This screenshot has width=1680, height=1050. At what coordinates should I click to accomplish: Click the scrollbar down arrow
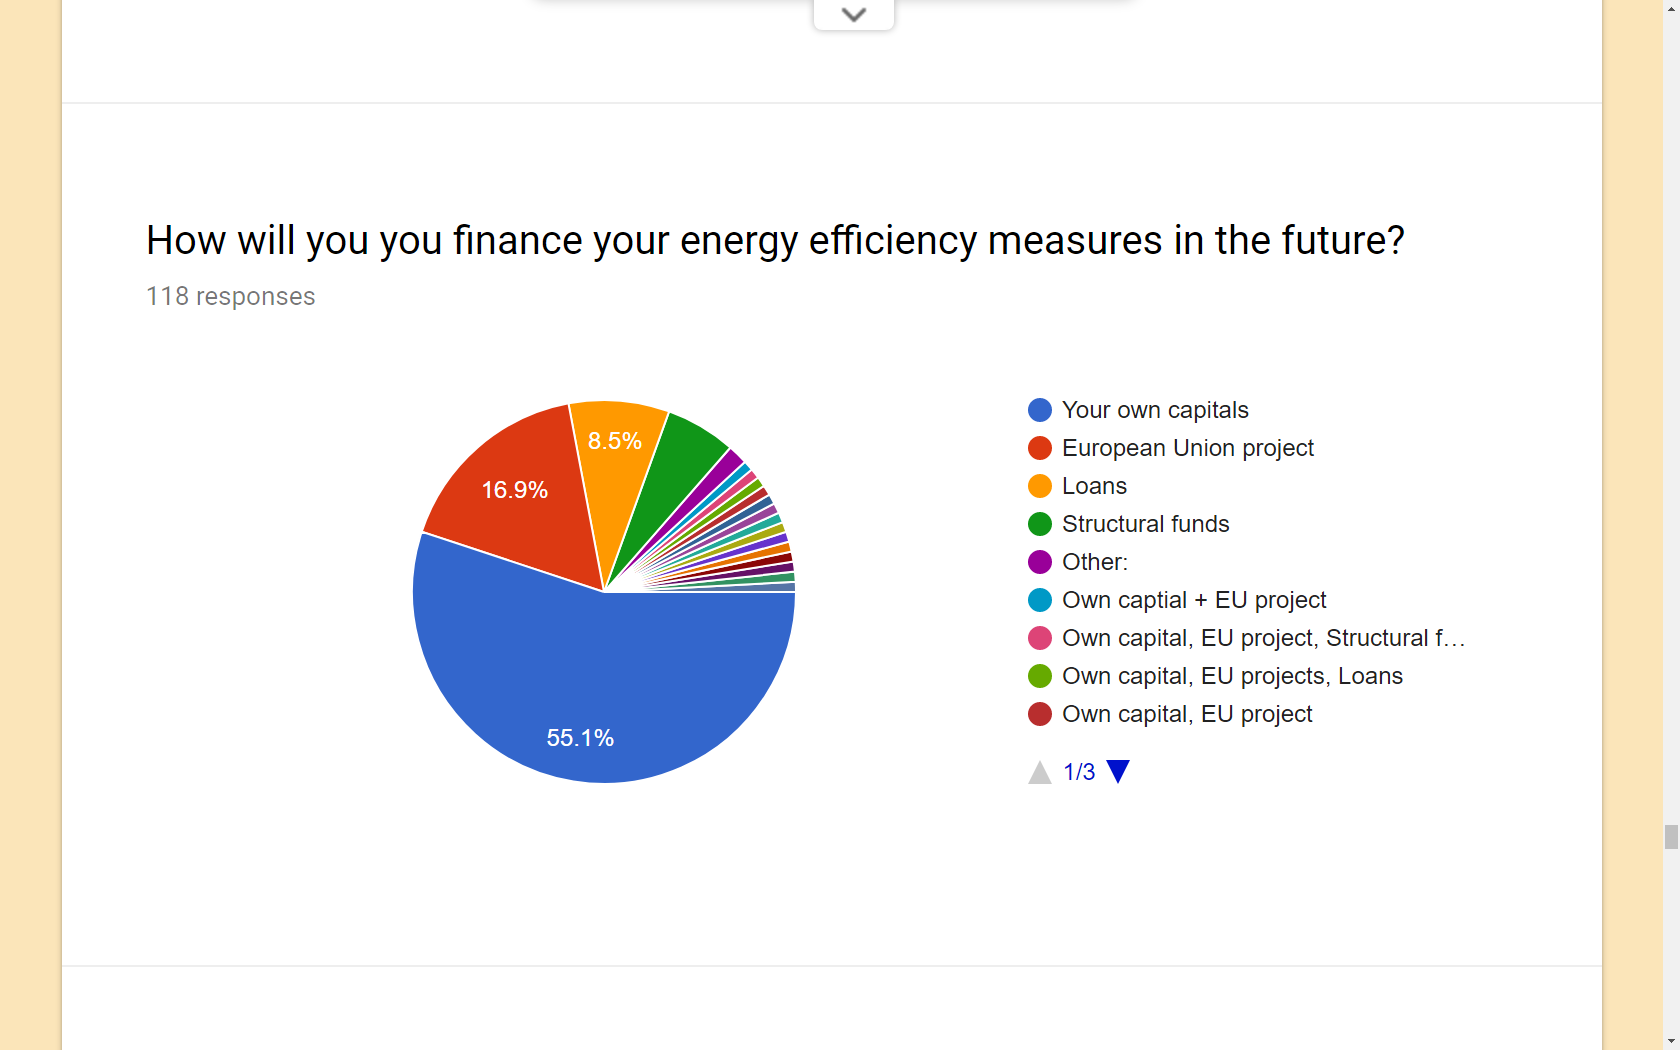point(1671,1042)
